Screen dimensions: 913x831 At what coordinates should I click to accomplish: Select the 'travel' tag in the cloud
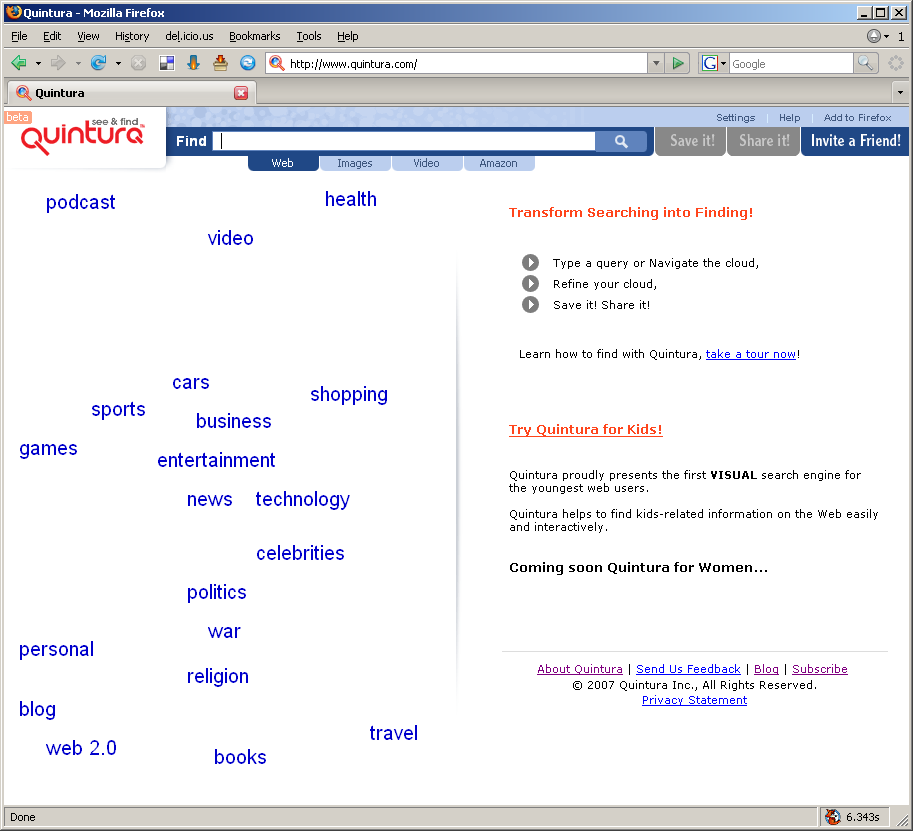[394, 733]
